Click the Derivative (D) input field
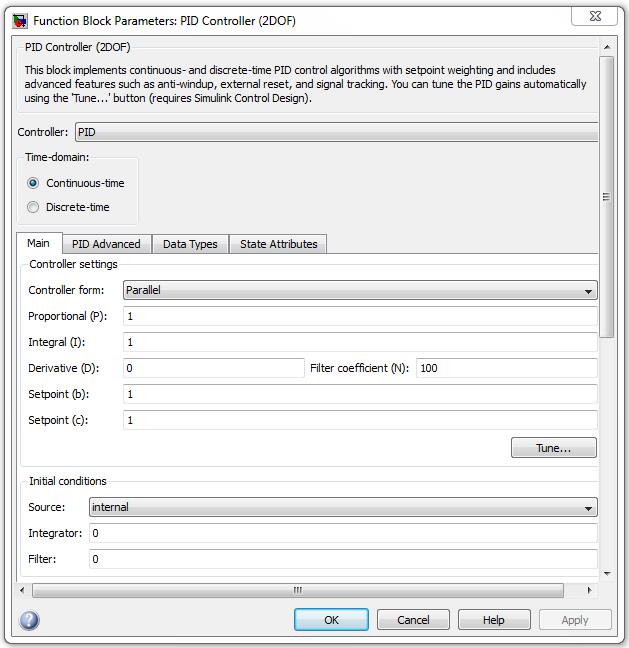The width and height of the screenshot is (629, 648). click(214, 368)
